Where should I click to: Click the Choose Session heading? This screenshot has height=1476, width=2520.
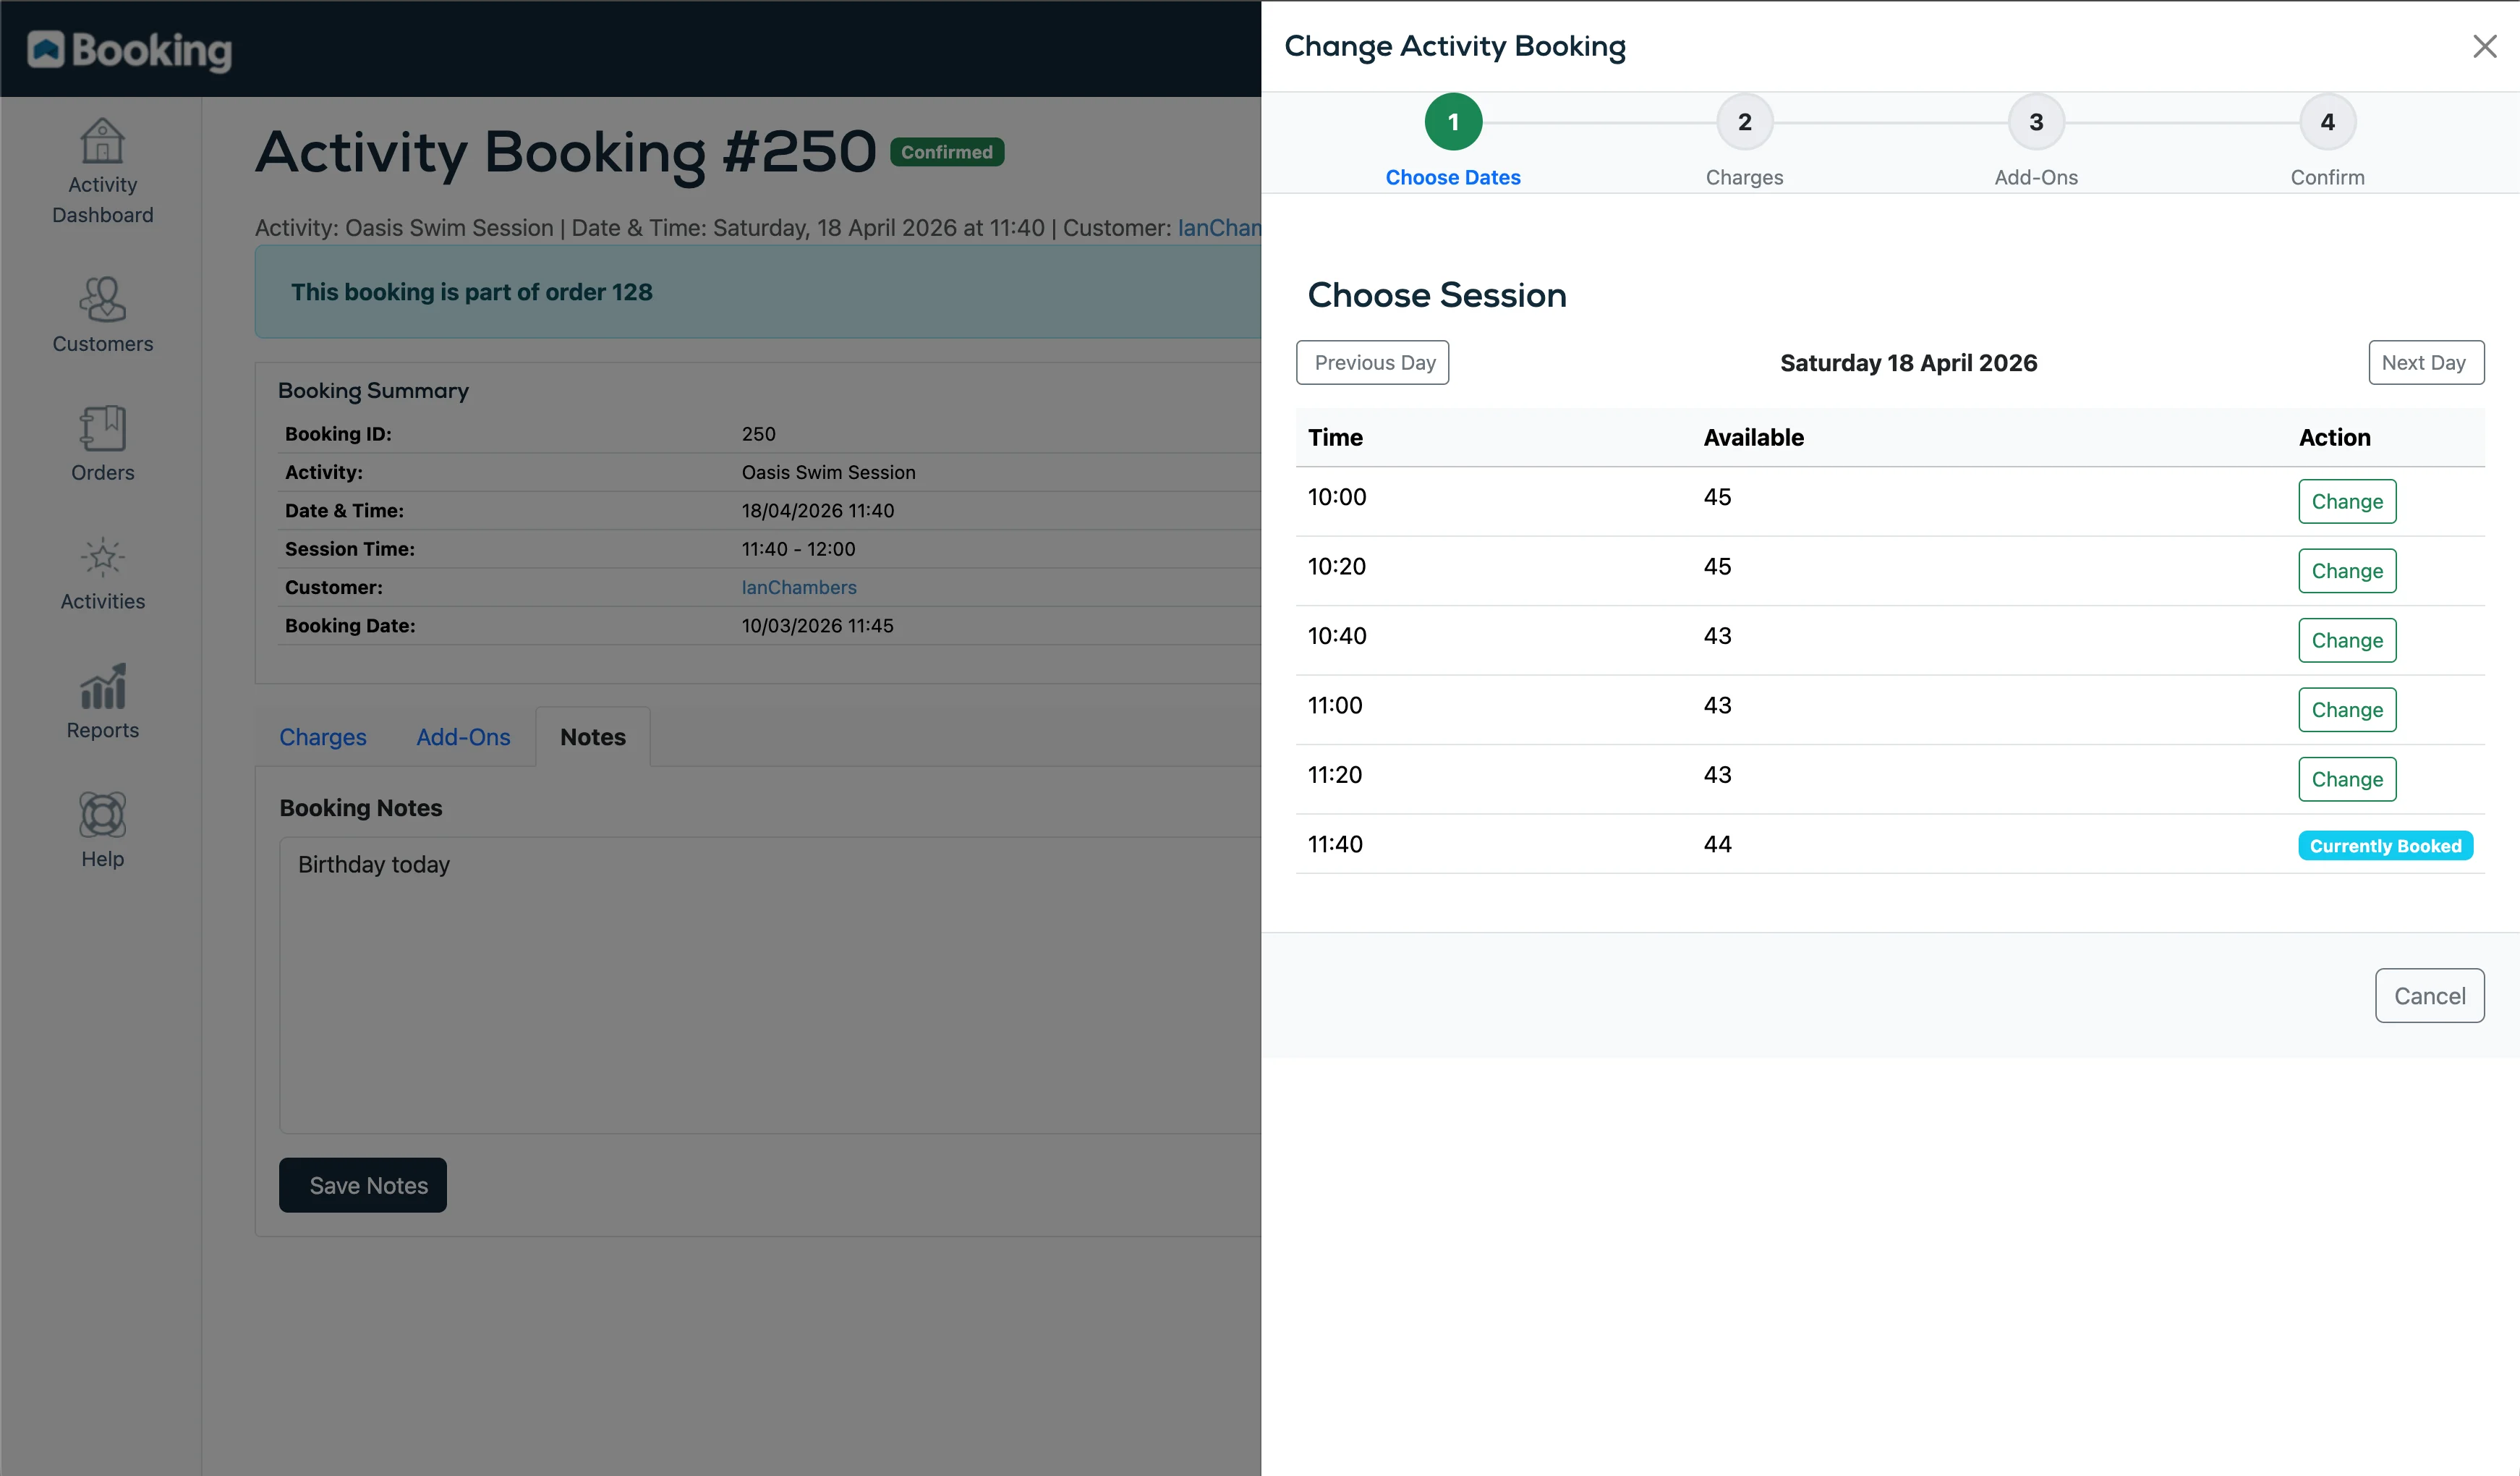point(1437,295)
